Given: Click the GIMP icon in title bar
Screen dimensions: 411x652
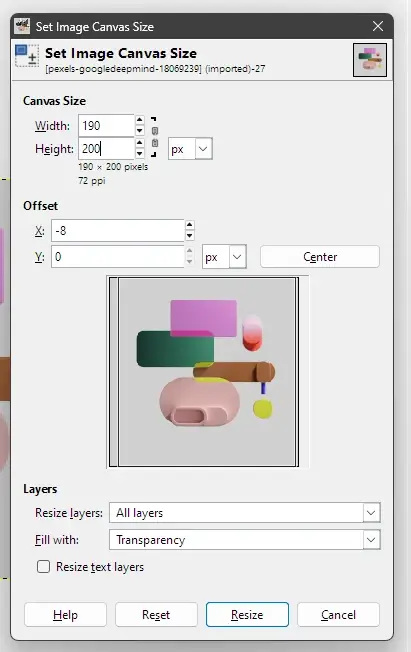Looking at the screenshot, I should (22, 26).
